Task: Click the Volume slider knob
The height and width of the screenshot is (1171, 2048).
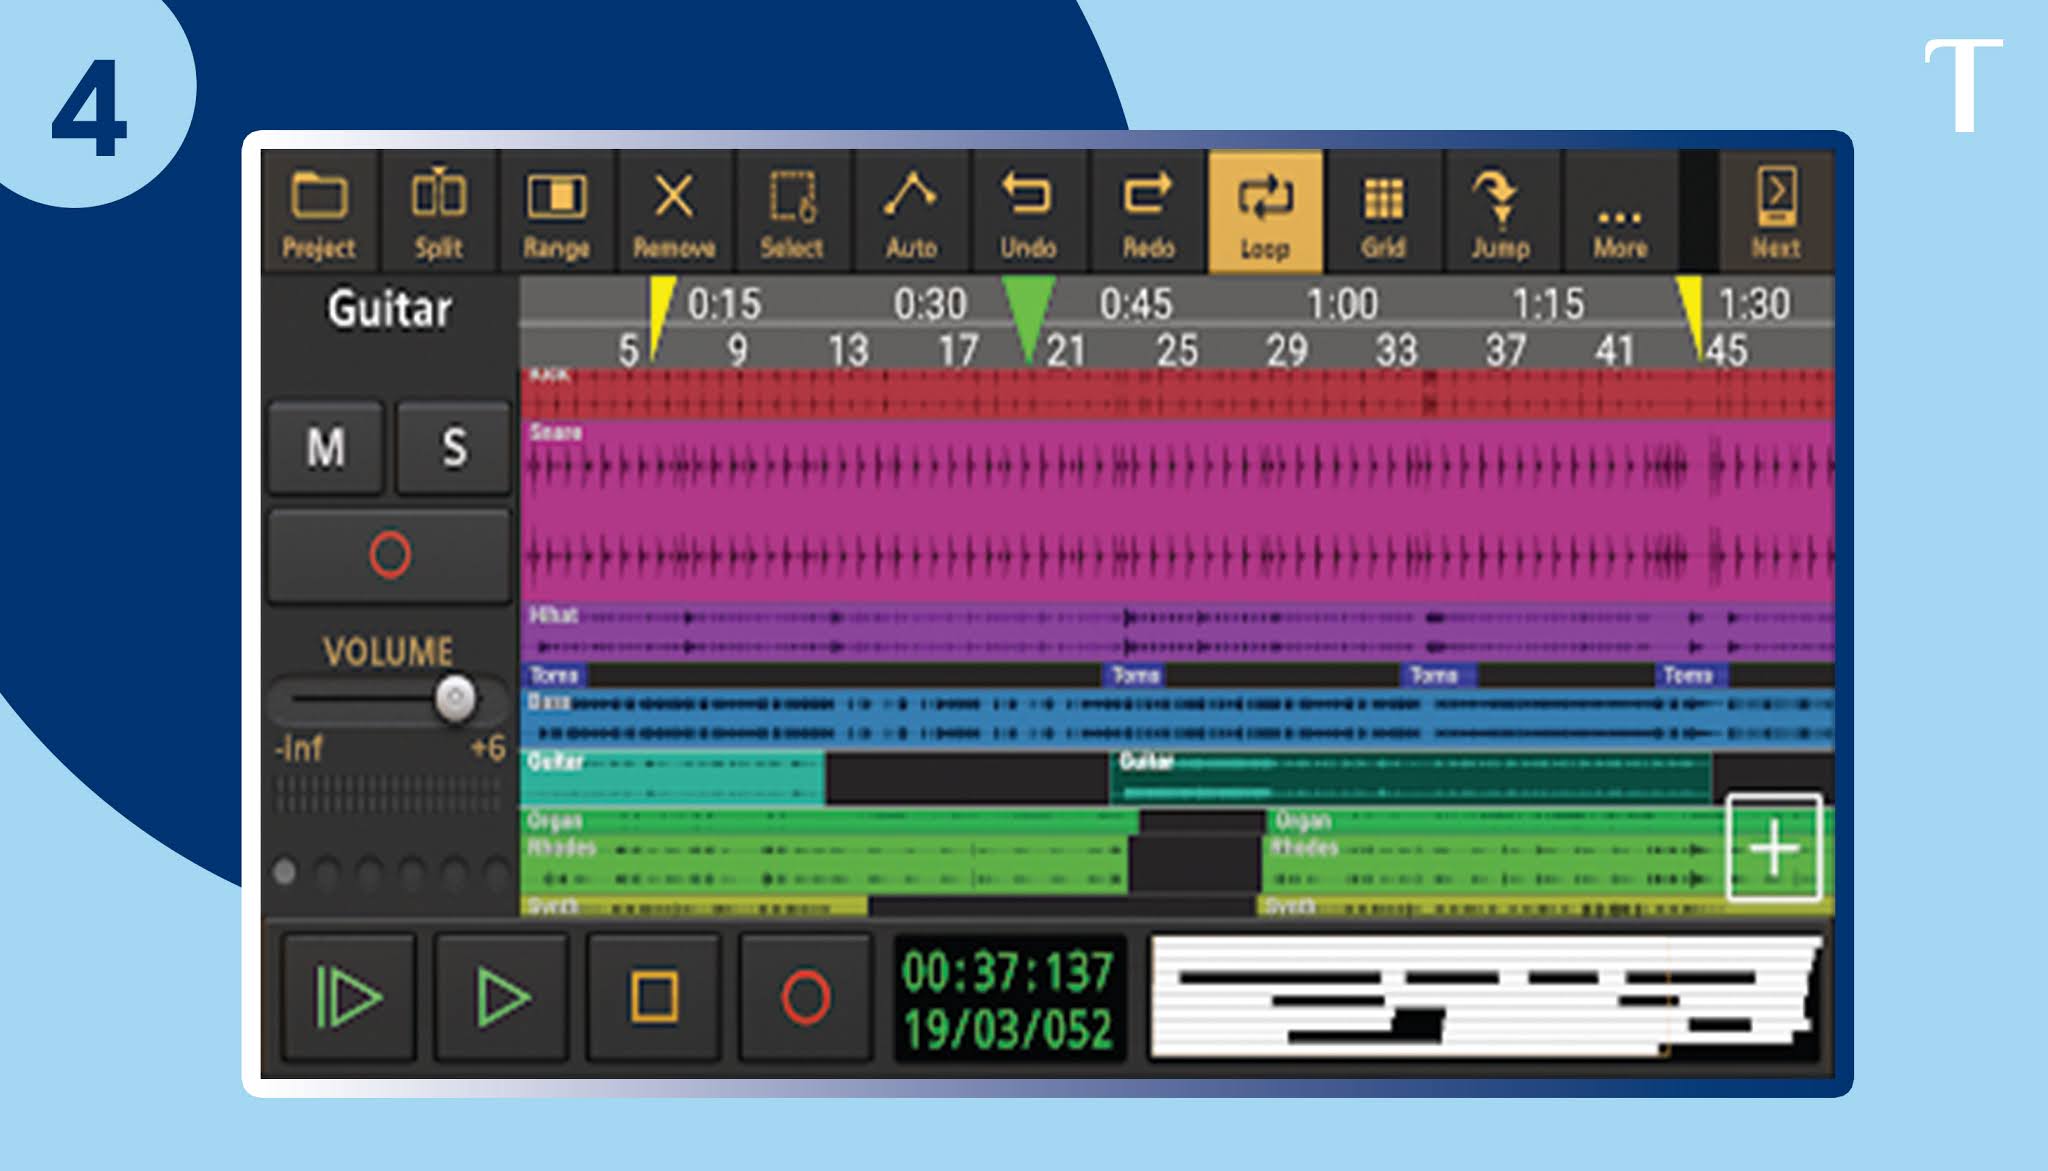Action: (x=455, y=697)
